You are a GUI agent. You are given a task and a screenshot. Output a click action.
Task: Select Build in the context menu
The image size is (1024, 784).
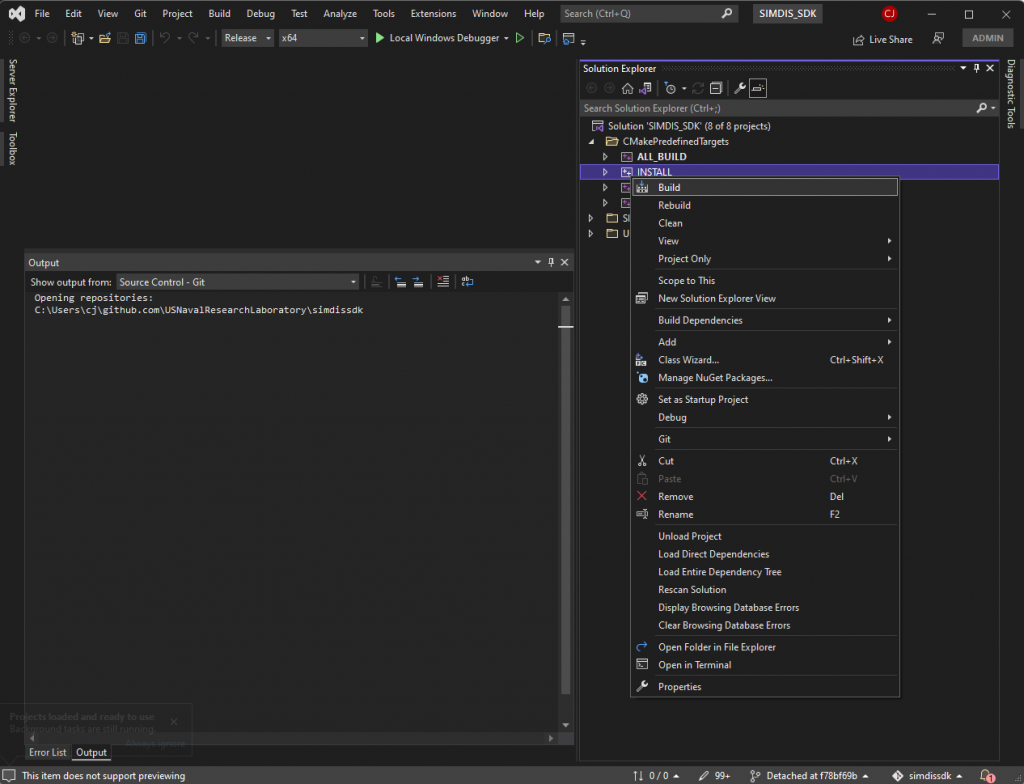[765, 188]
